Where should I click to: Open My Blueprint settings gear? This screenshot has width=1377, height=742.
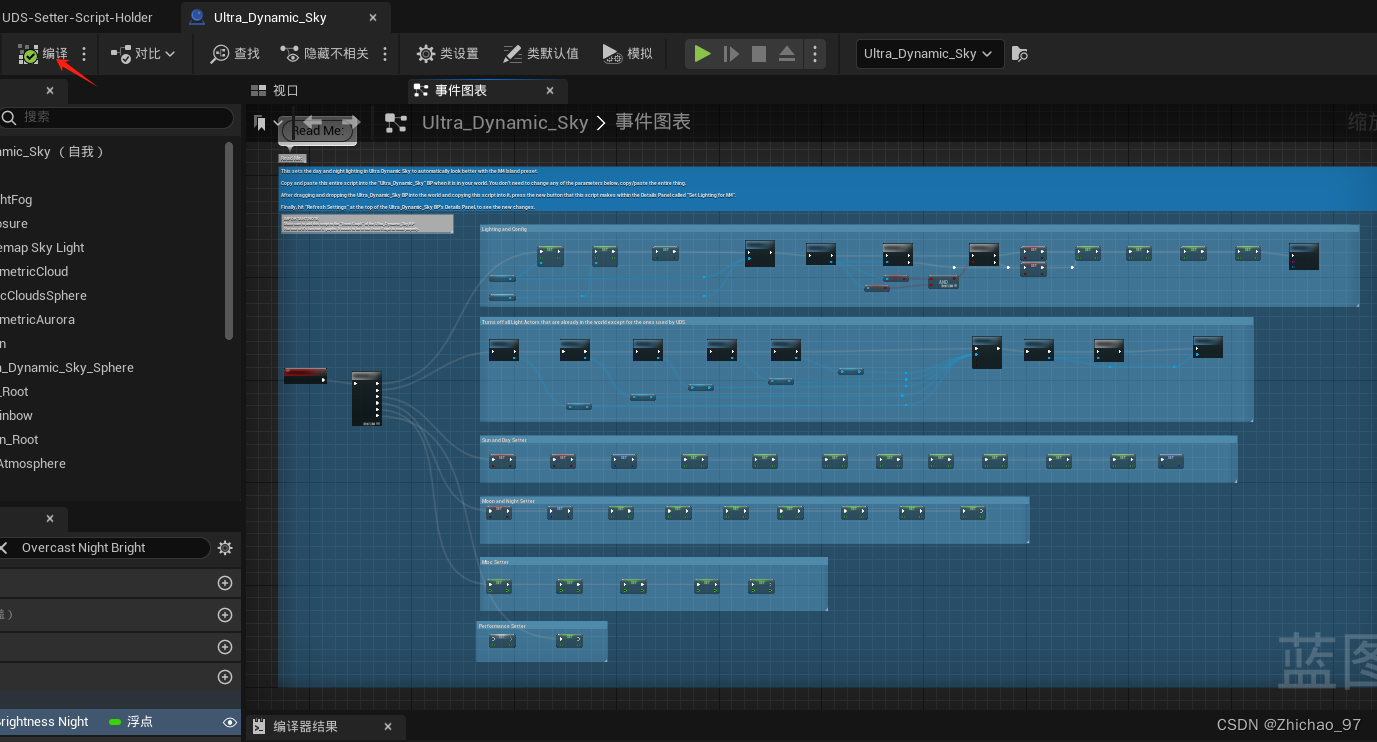coord(225,548)
